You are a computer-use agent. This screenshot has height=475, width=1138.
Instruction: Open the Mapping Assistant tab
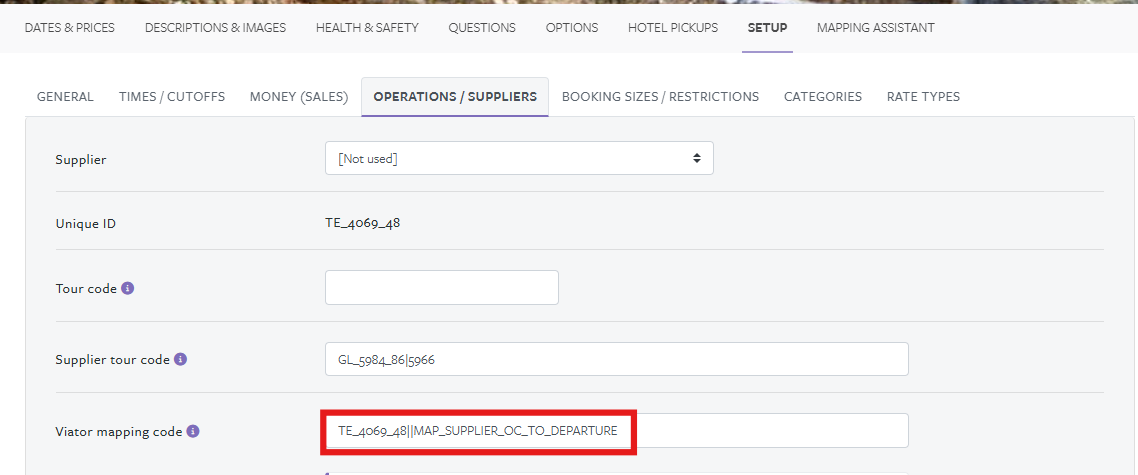pyautogui.click(x=875, y=28)
